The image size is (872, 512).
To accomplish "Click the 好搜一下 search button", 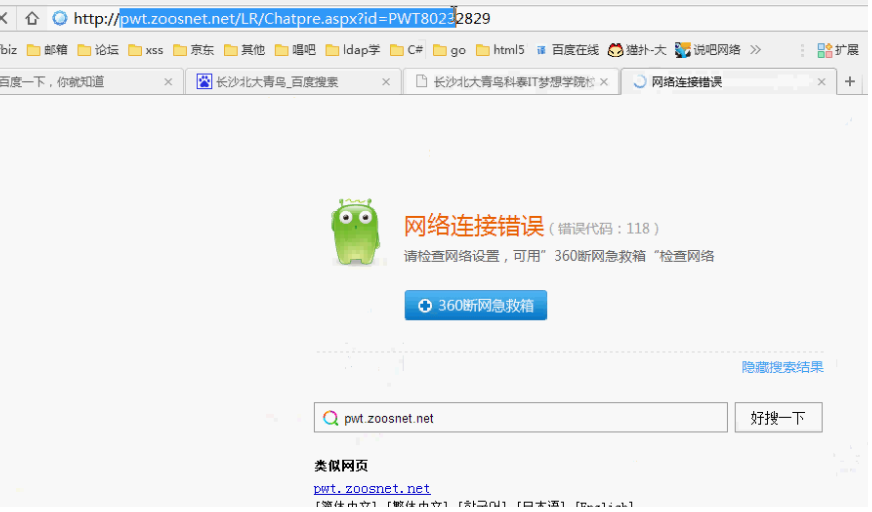I will [779, 417].
